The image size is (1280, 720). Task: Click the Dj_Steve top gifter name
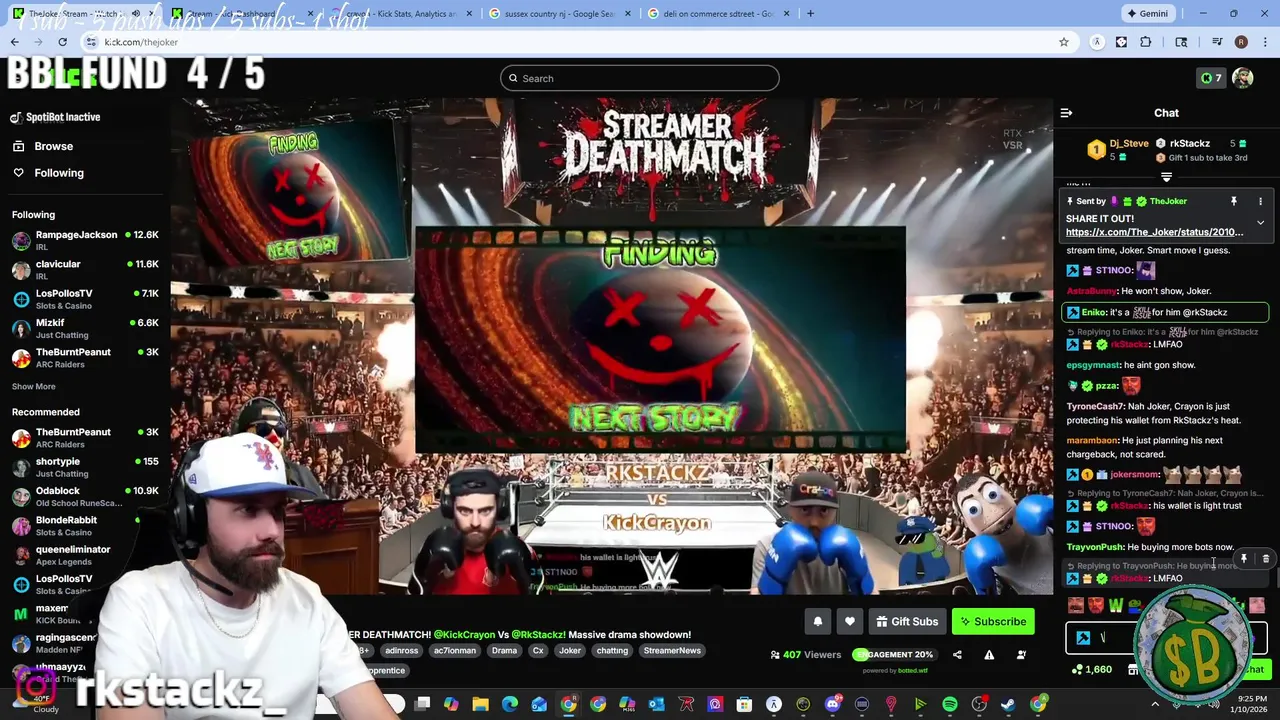1129,143
